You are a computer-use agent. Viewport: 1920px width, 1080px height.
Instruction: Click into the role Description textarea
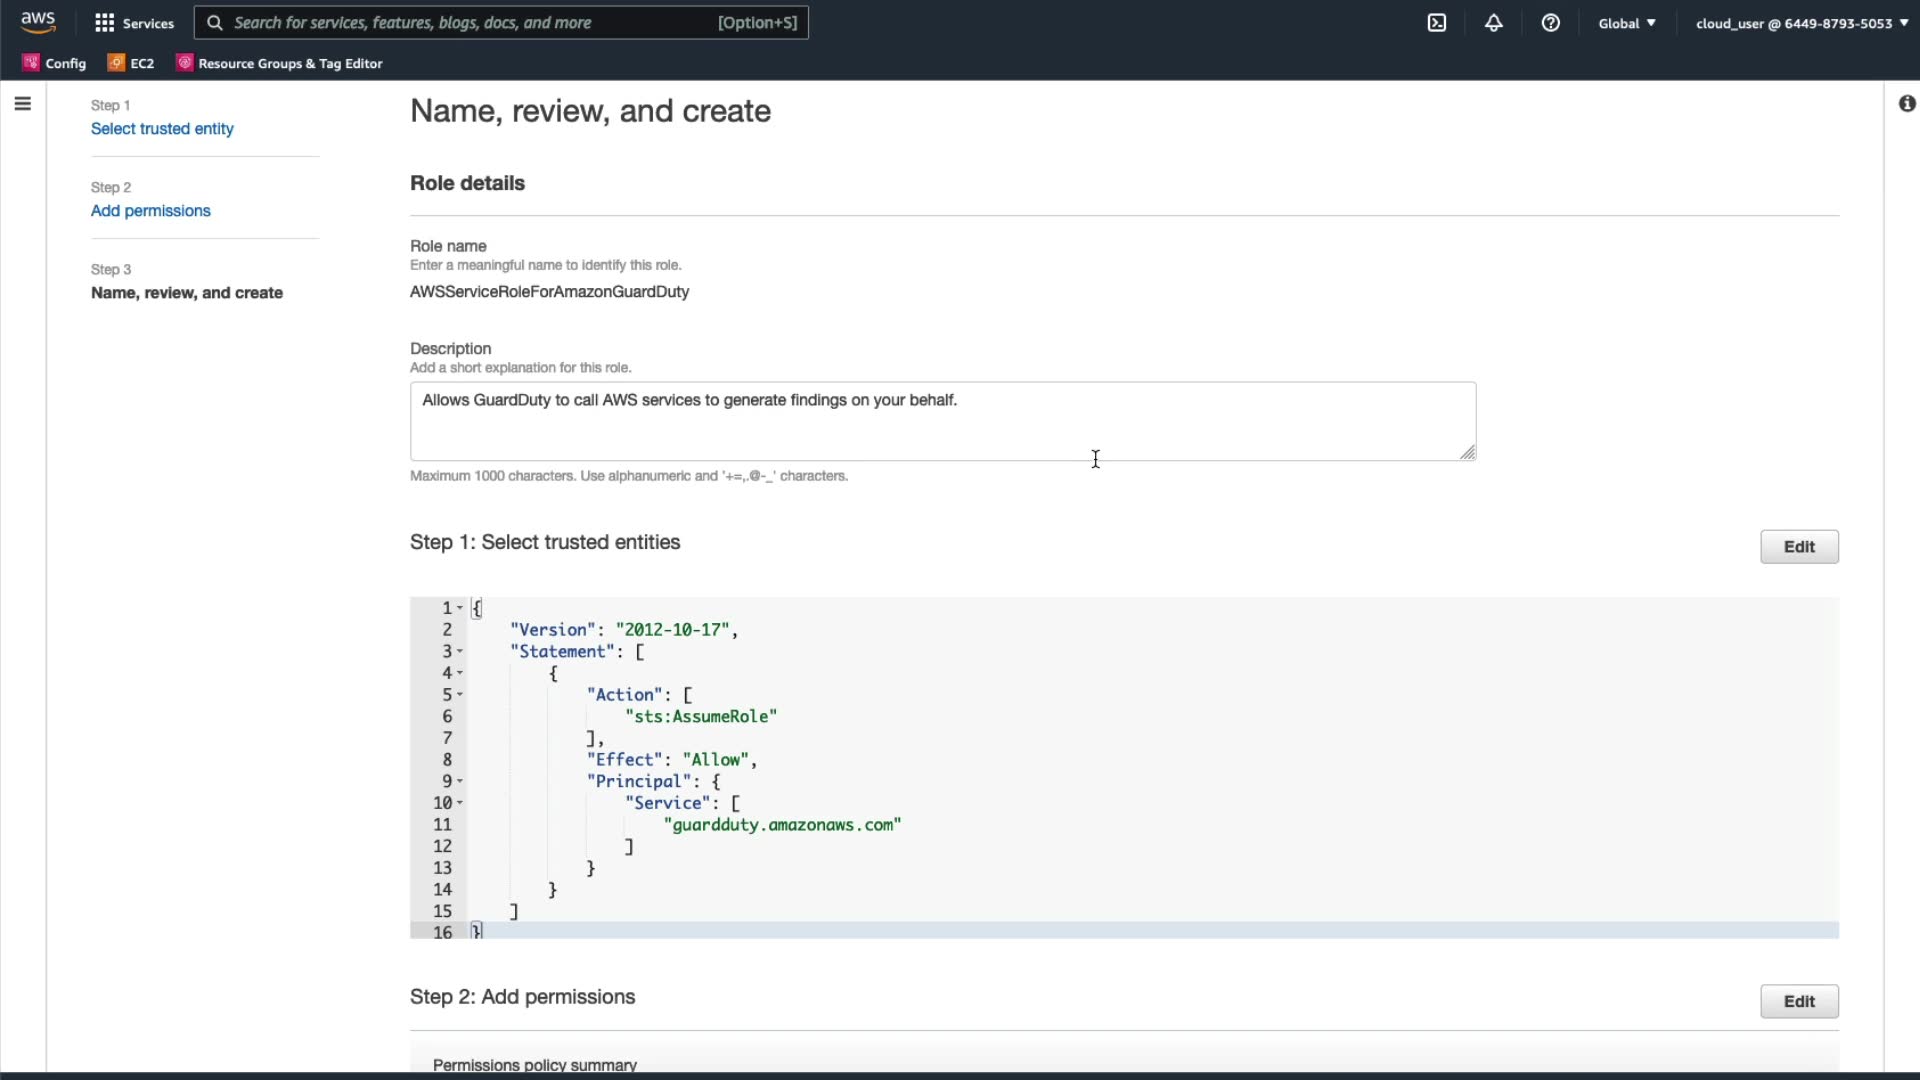[x=942, y=421]
